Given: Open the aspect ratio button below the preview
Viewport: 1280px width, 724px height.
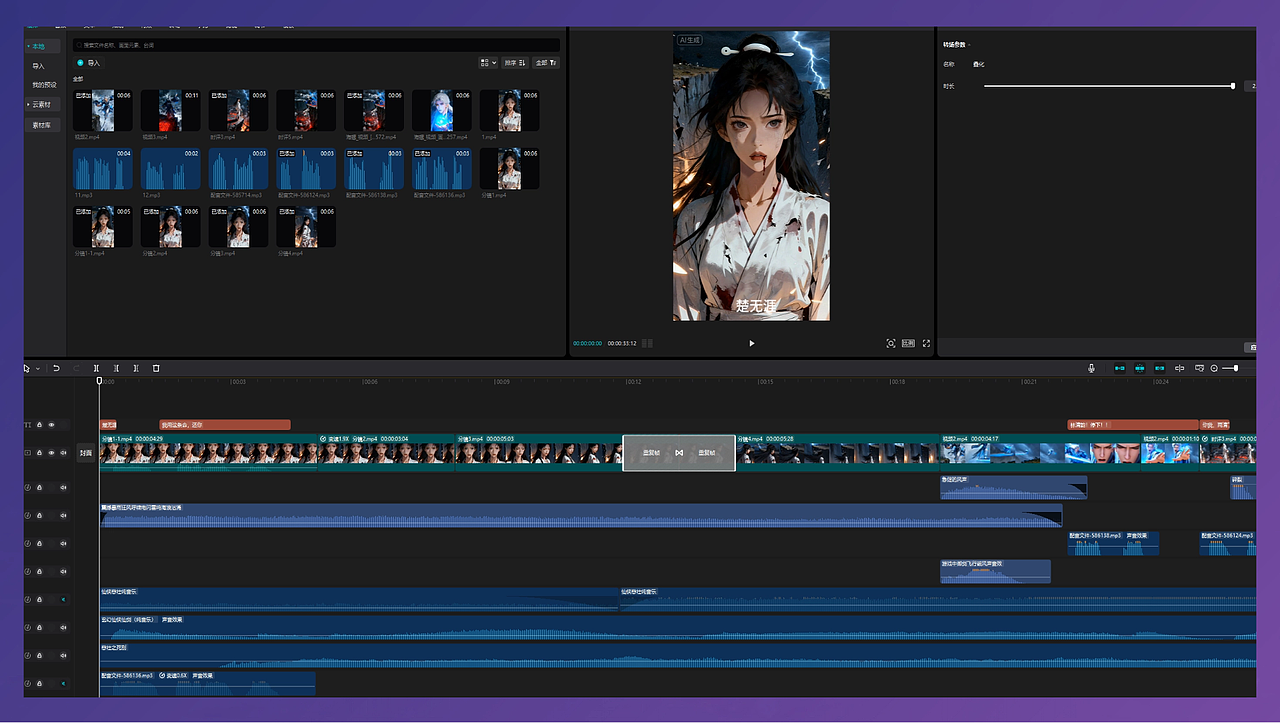Looking at the screenshot, I should tap(908, 343).
